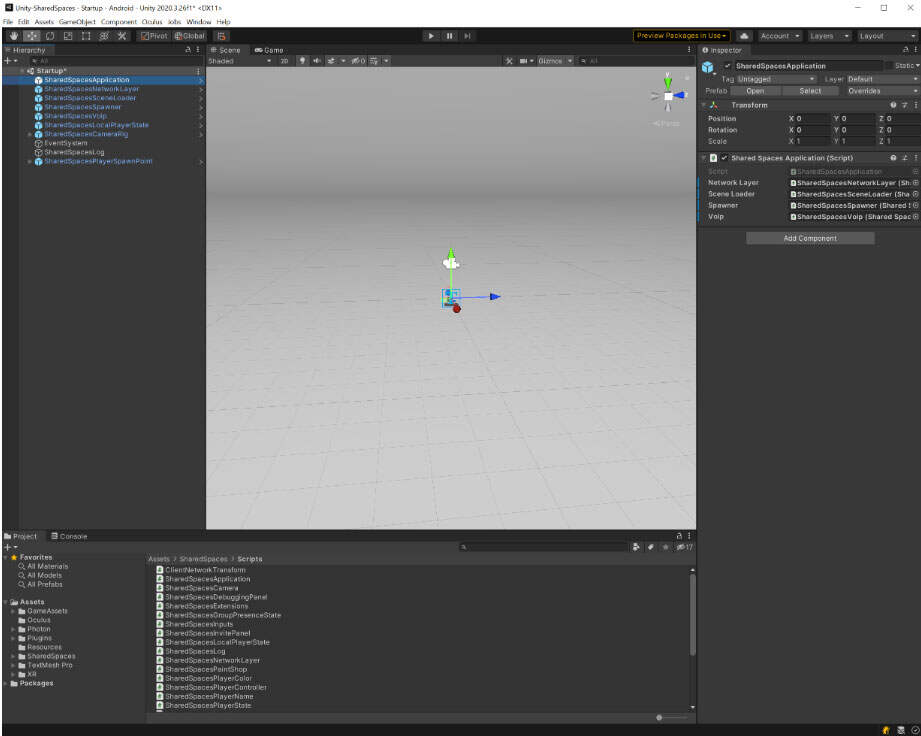Toggle the SharedSpacesApplication active checkbox
921x736 pixels.
click(x=728, y=66)
